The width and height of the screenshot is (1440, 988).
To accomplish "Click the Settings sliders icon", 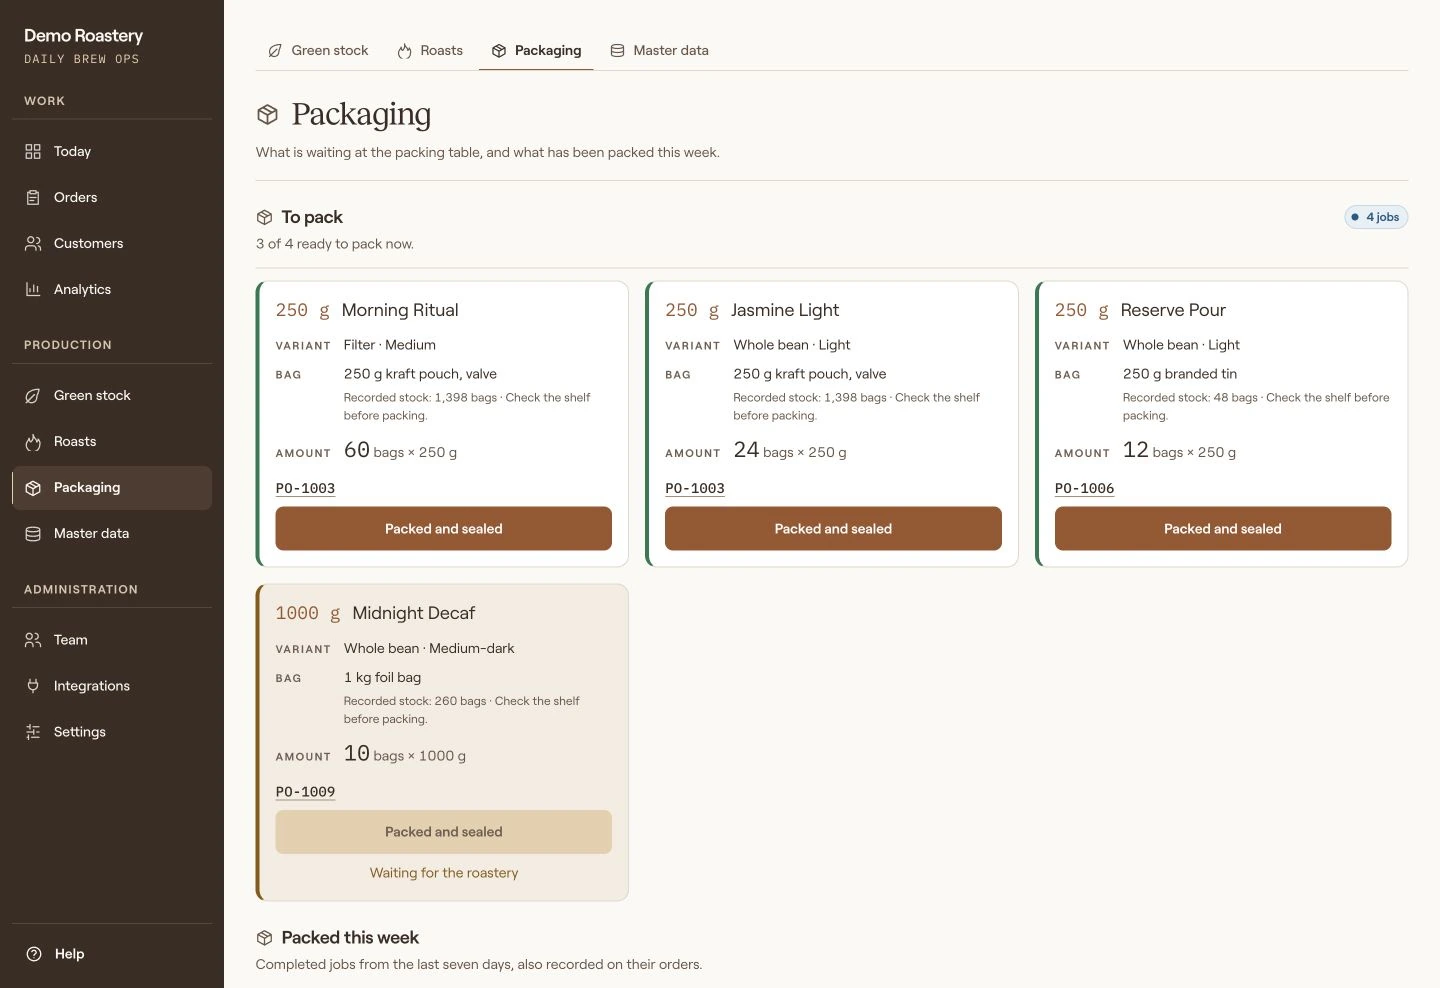I will (x=33, y=731).
